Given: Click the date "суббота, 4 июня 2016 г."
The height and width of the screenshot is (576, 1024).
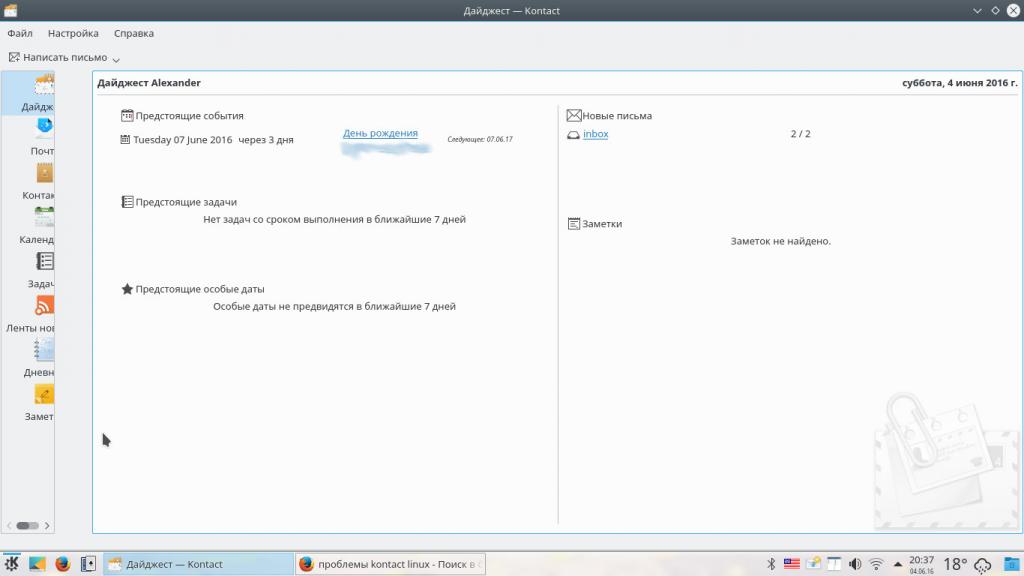Looking at the screenshot, I should [x=960, y=83].
